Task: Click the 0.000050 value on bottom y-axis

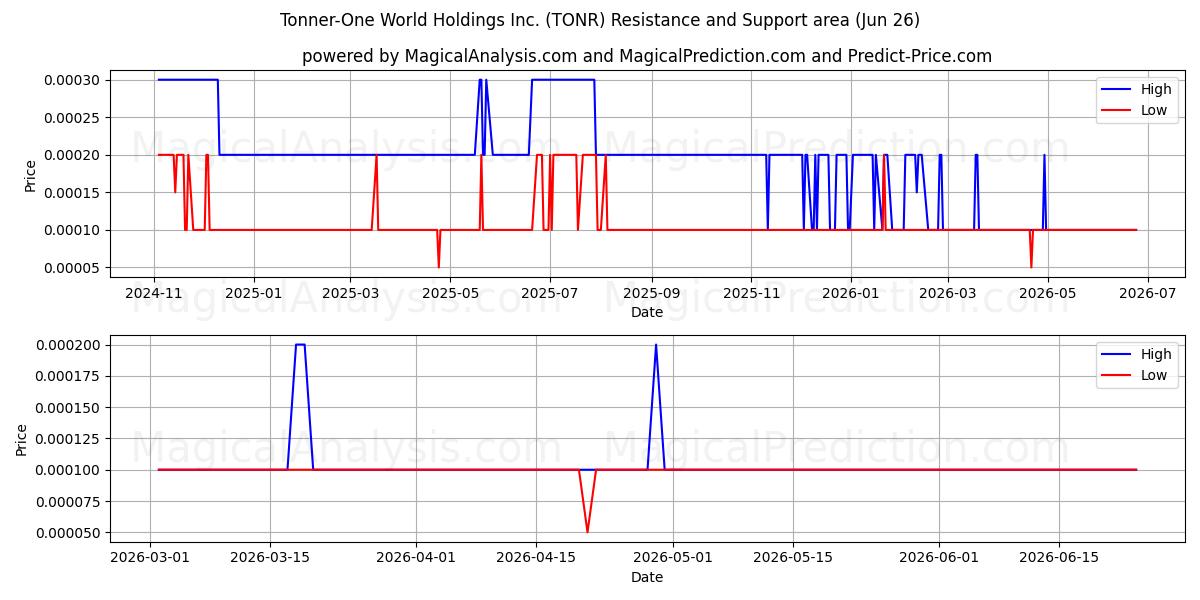Action: [68, 533]
